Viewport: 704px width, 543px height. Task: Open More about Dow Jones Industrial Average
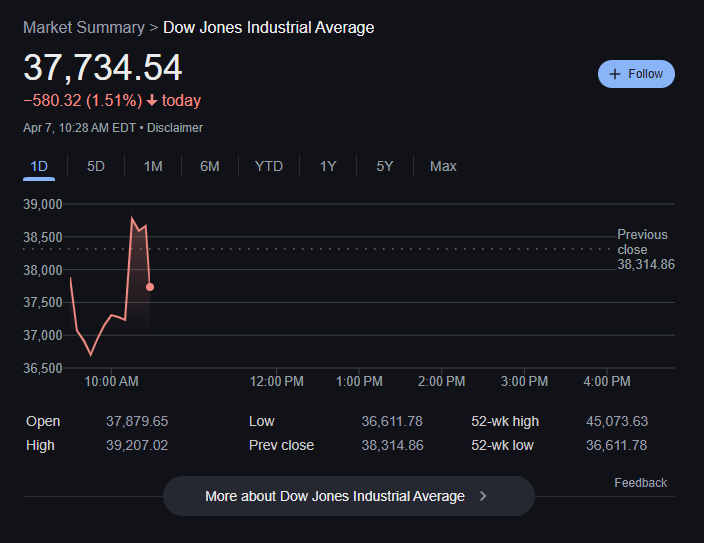tap(349, 496)
